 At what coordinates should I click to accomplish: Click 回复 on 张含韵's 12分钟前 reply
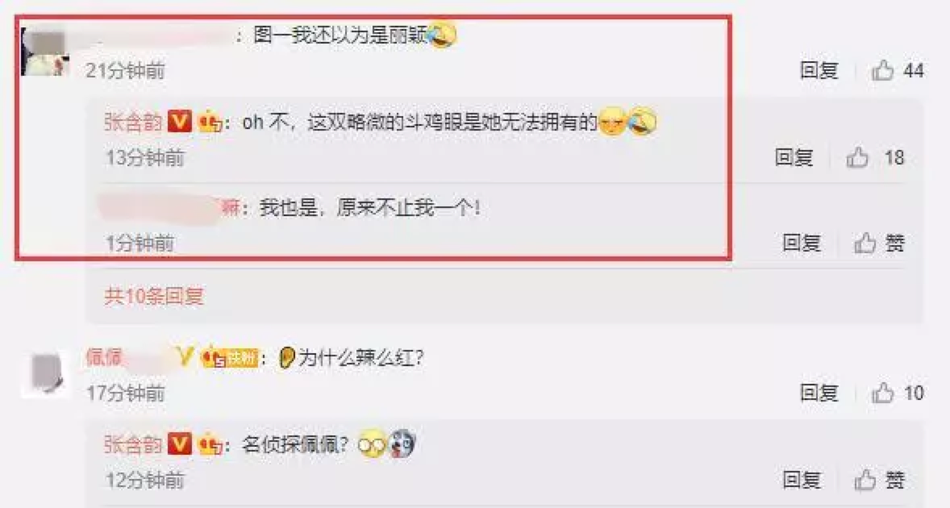(x=802, y=480)
